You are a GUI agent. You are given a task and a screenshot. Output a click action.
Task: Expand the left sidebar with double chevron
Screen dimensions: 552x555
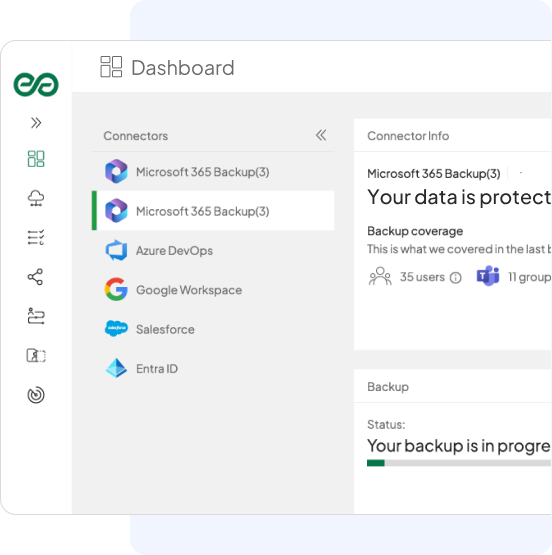(x=36, y=123)
